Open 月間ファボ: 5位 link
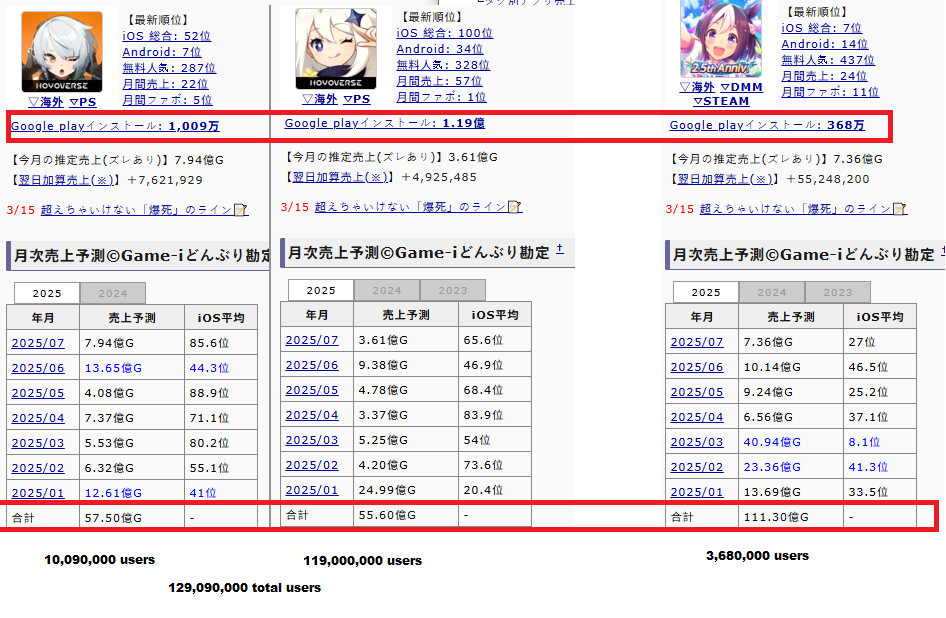Image resolution: width=946 pixels, height=618 pixels. click(x=167, y=100)
